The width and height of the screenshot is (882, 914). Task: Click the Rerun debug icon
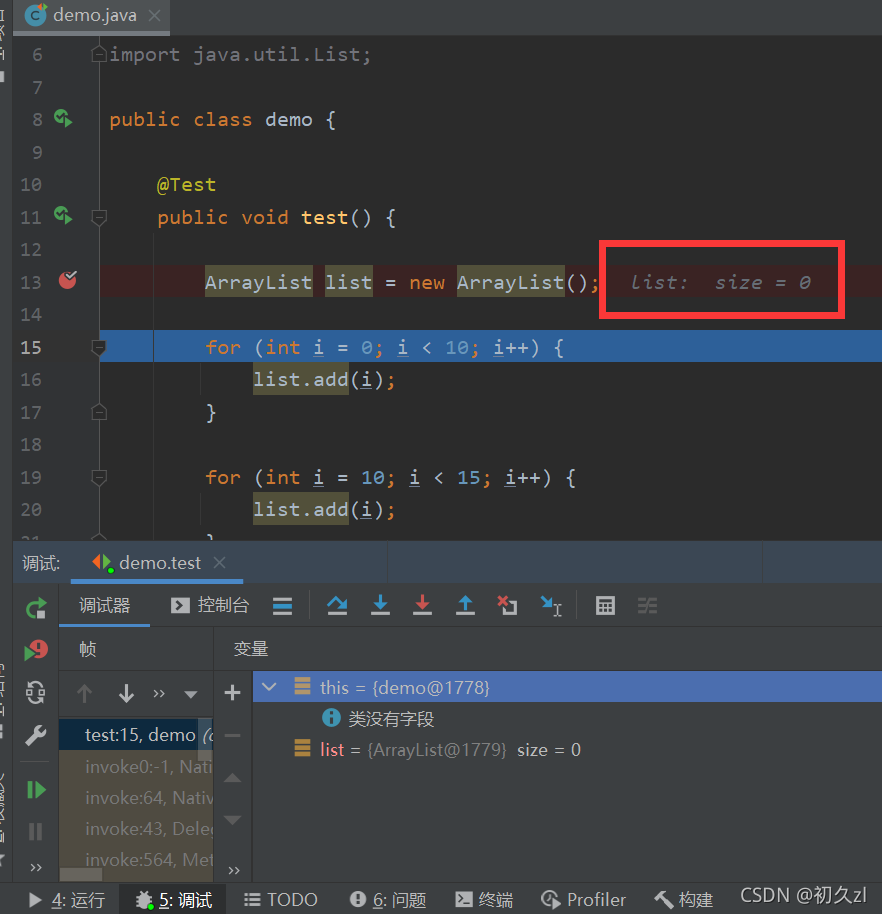36,608
